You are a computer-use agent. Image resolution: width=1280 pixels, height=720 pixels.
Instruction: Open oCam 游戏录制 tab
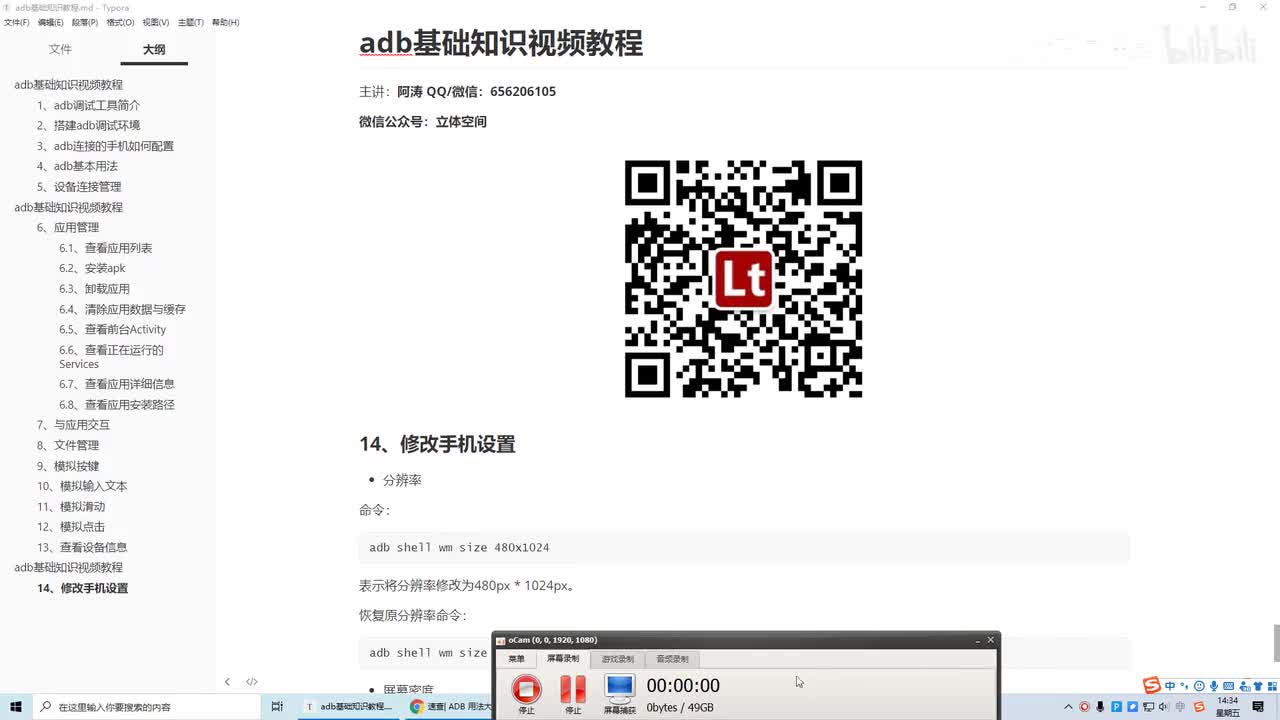pyautogui.click(x=617, y=659)
